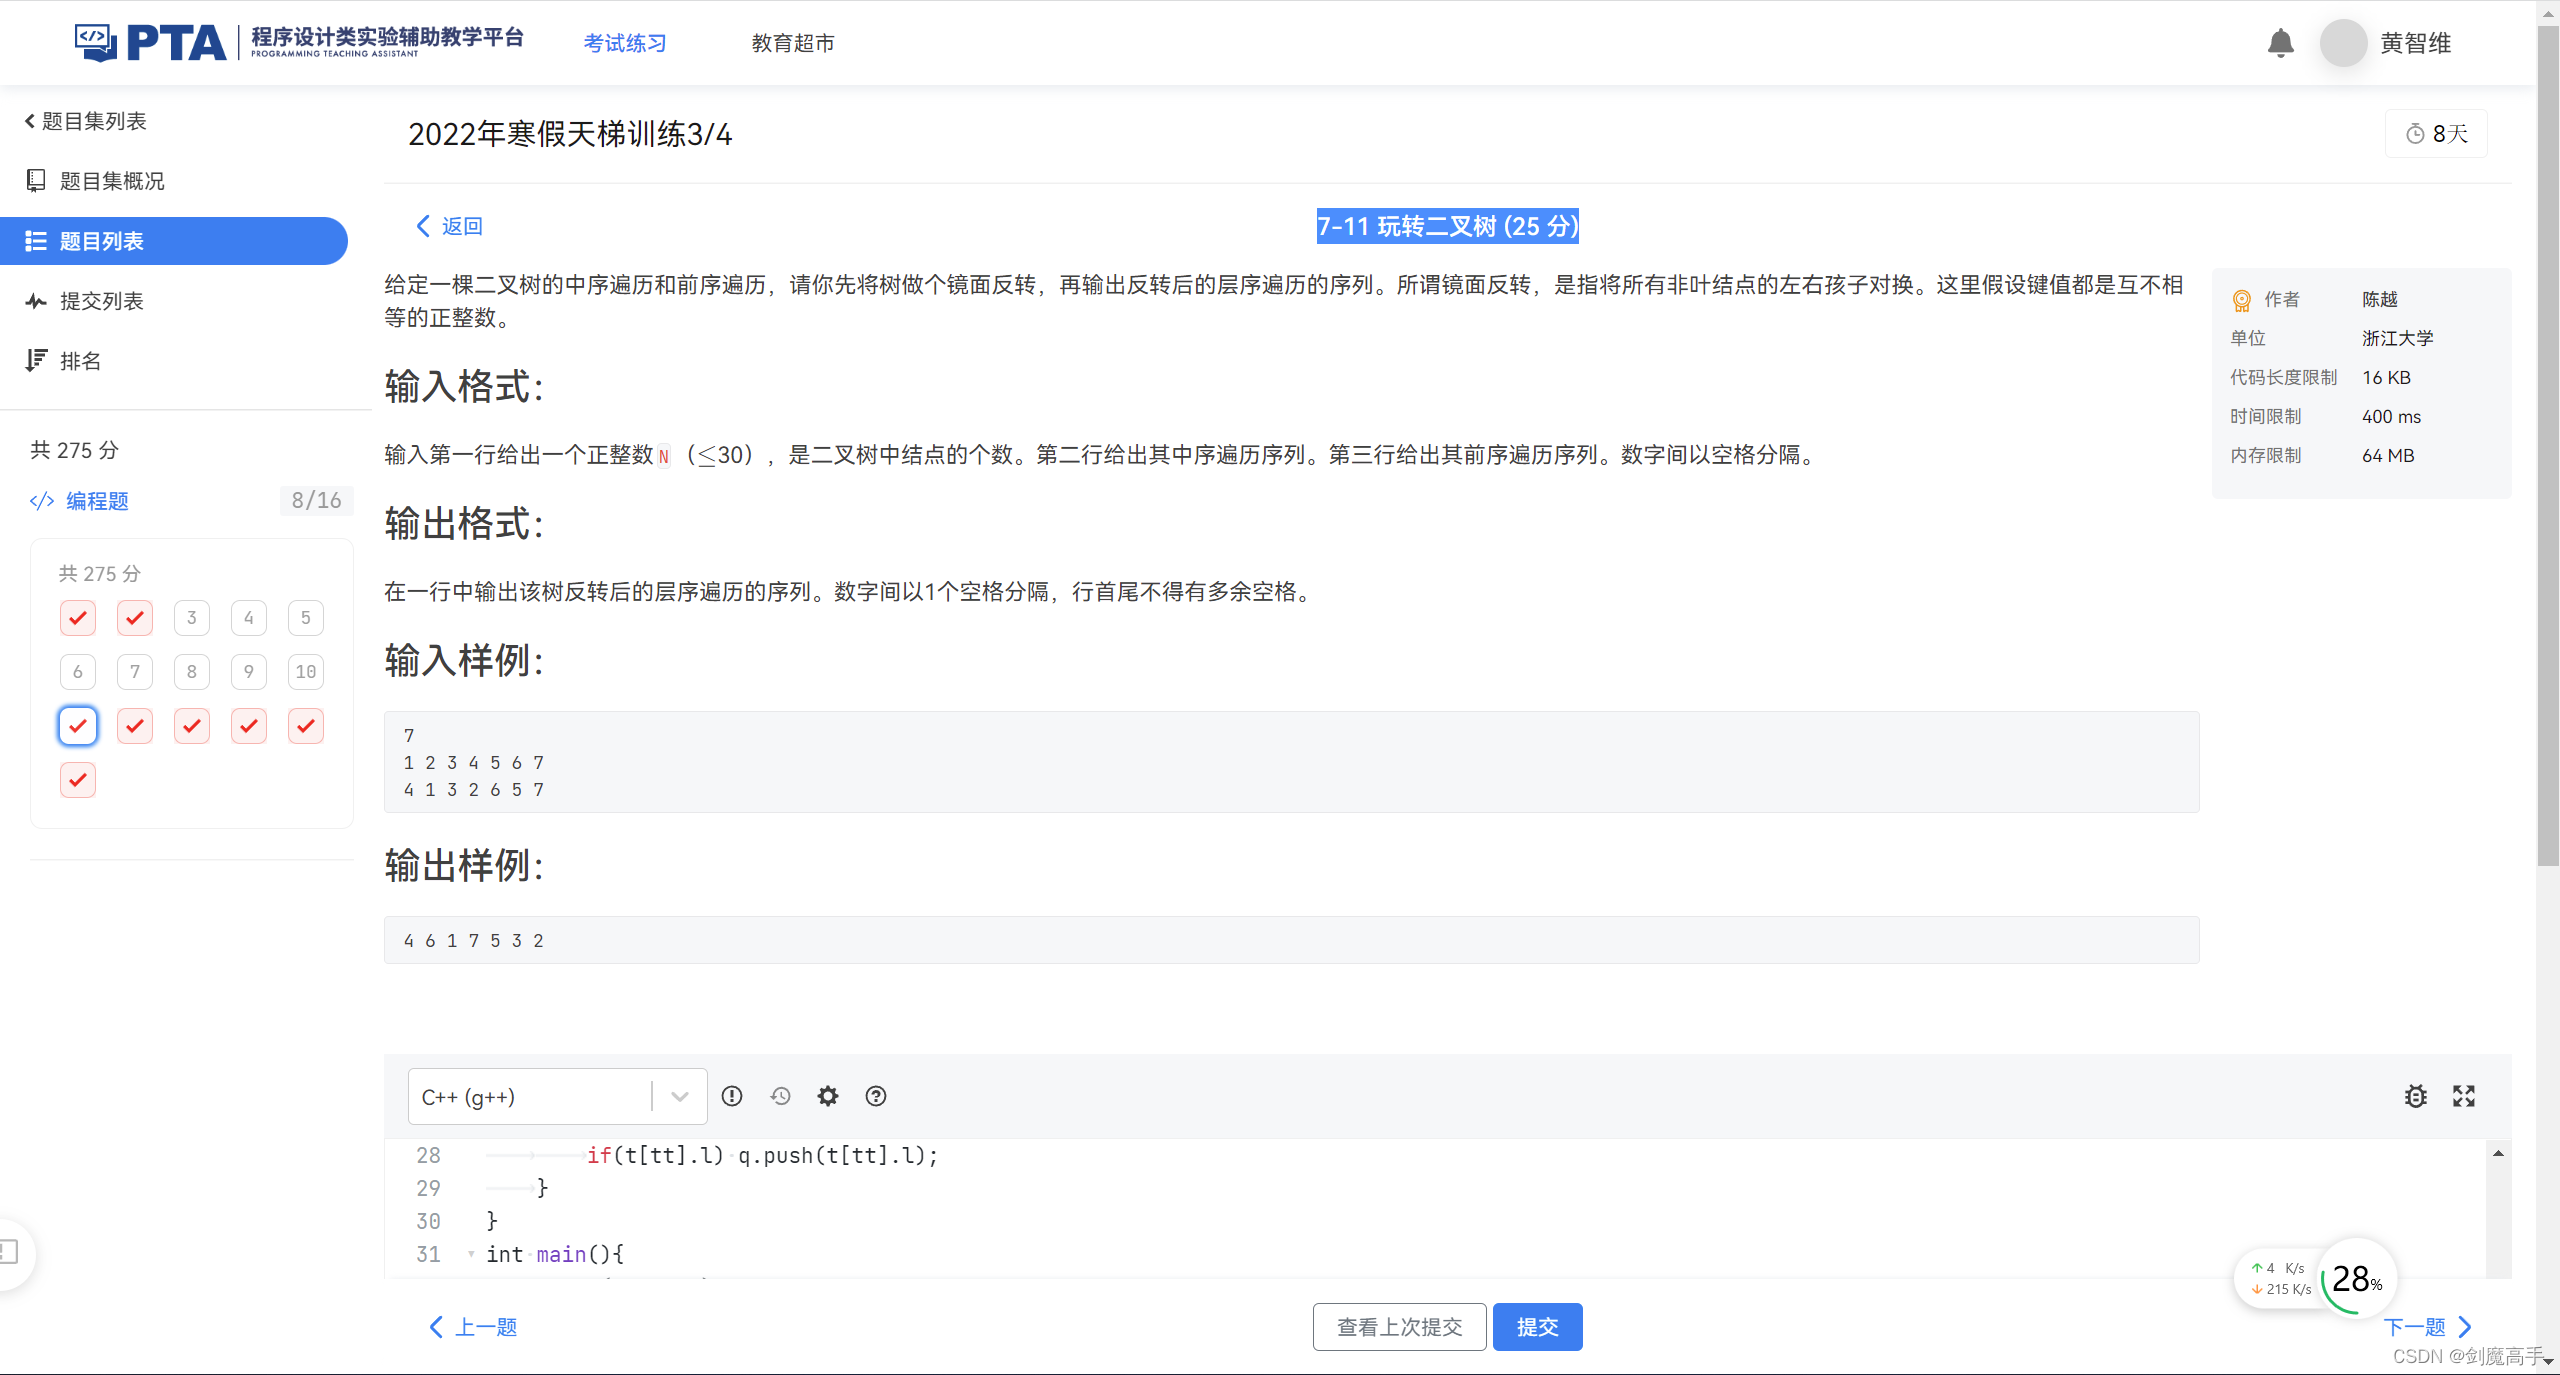Switch to the 教育超市 tab
This screenshot has height=1375, width=2560.
[x=792, y=43]
